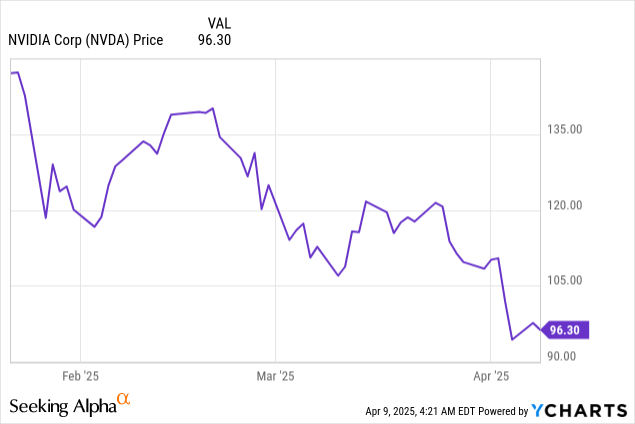Screen dimensions: 635x424
Task: Click the 96.30 value under VAL
Action: 203,40
